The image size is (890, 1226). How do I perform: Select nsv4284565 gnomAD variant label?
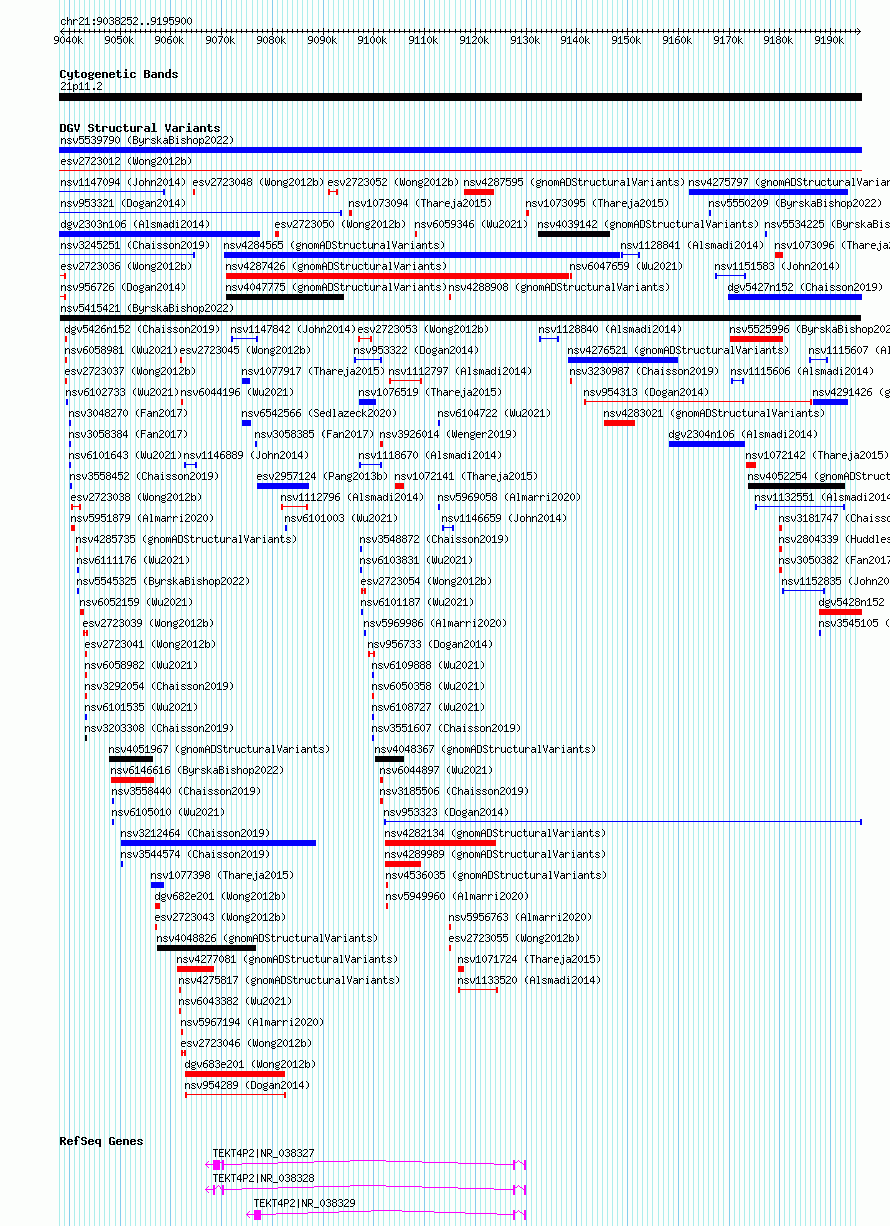(x=334, y=245)
